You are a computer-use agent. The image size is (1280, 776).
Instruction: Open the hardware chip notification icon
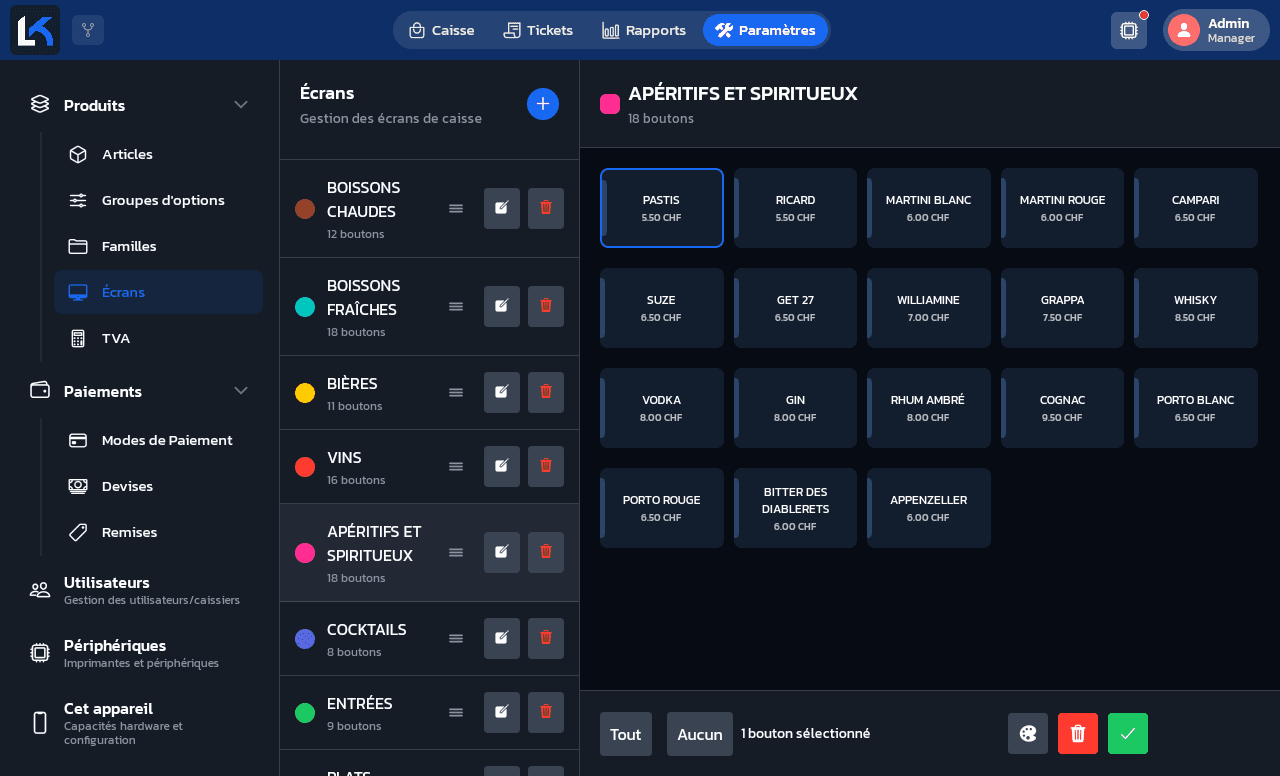(x=1129, y=30)
